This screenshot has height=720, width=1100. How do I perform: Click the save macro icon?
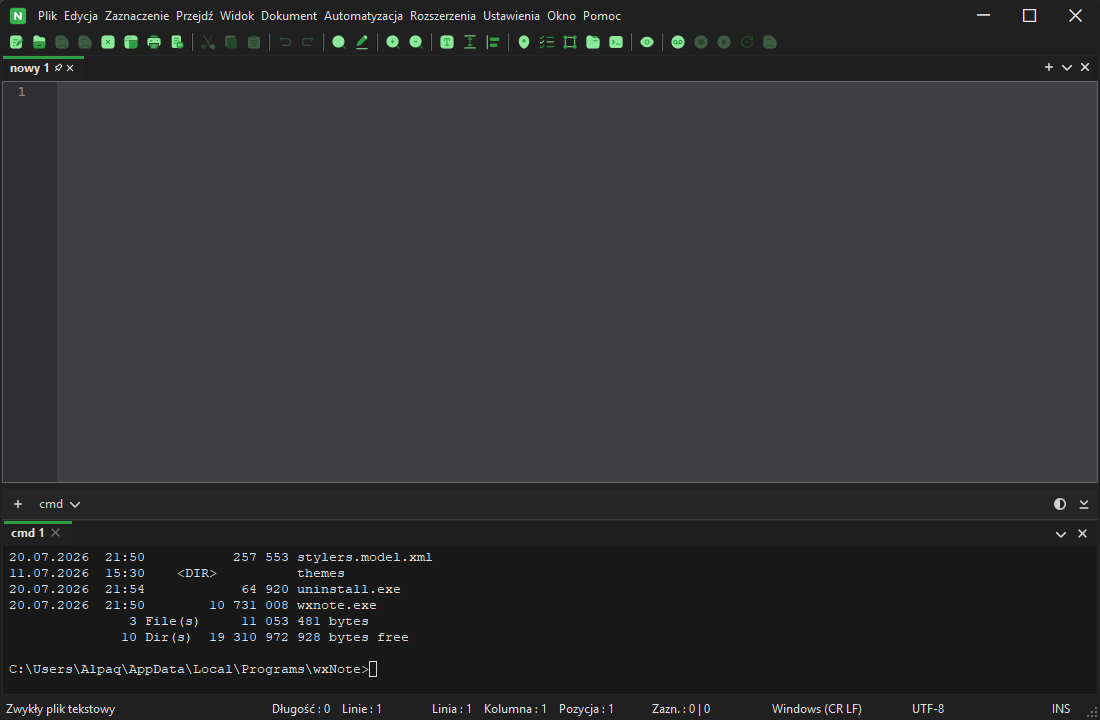tap(770, 42)
